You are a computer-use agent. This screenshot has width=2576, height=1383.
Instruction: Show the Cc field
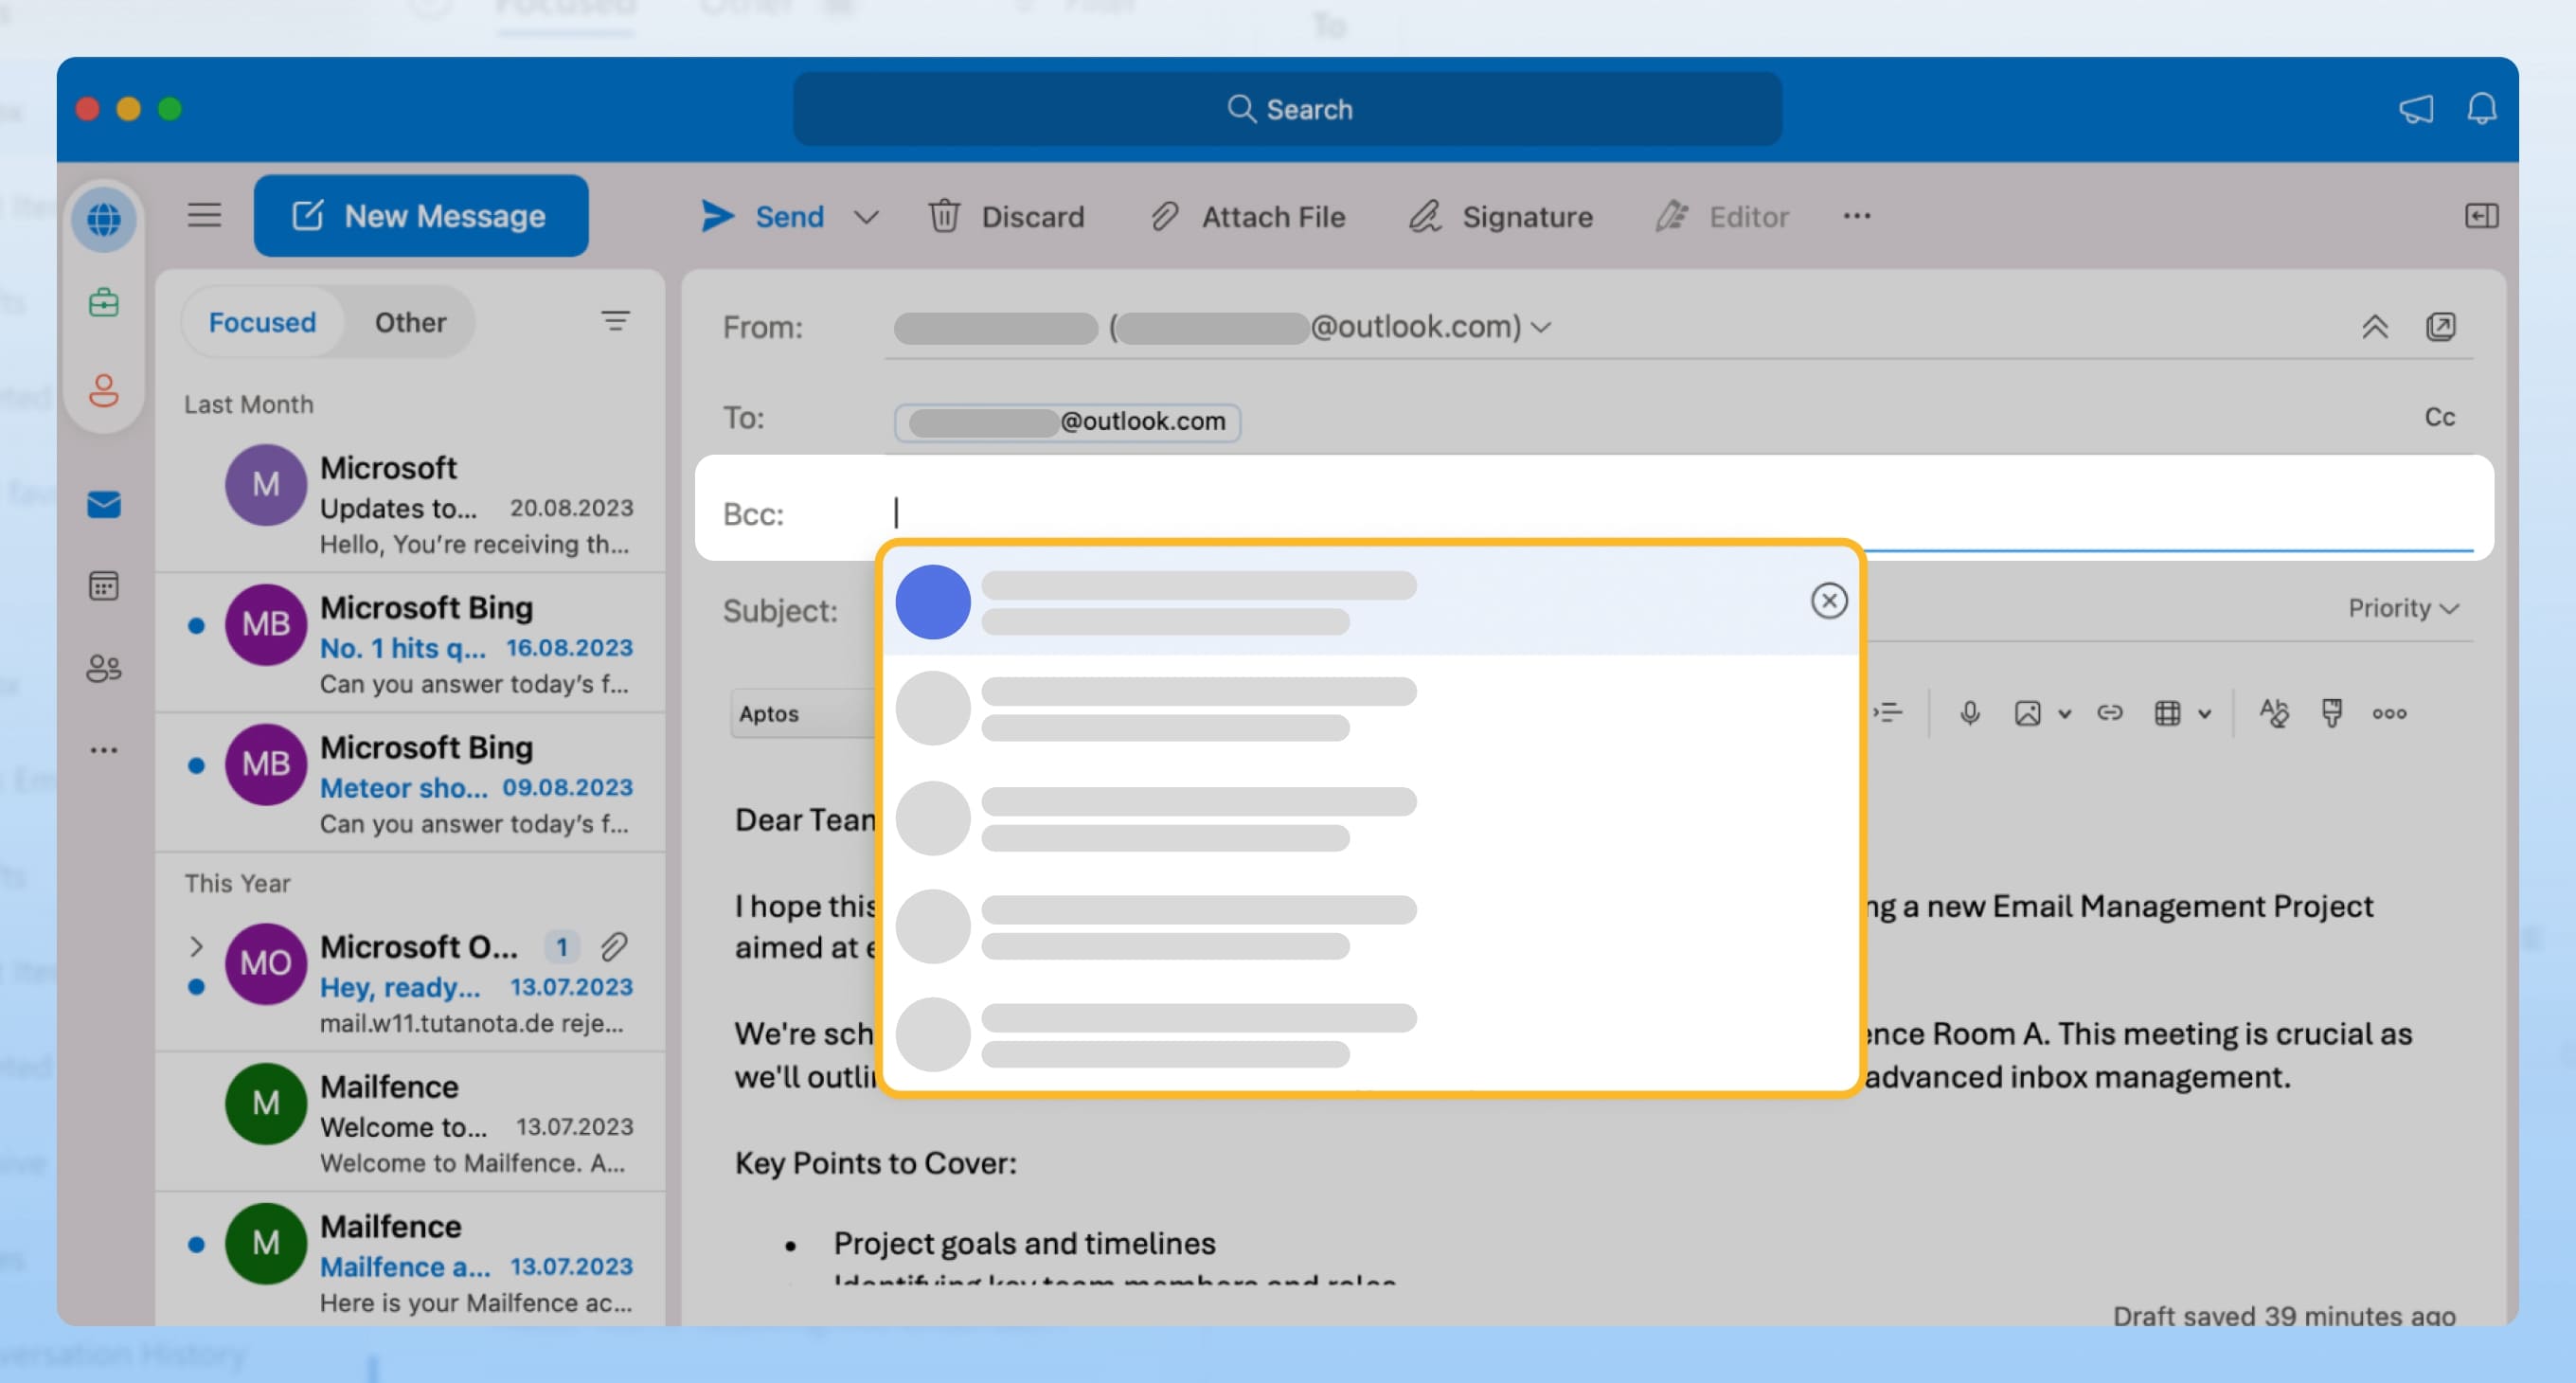(x=2439, y=417)
